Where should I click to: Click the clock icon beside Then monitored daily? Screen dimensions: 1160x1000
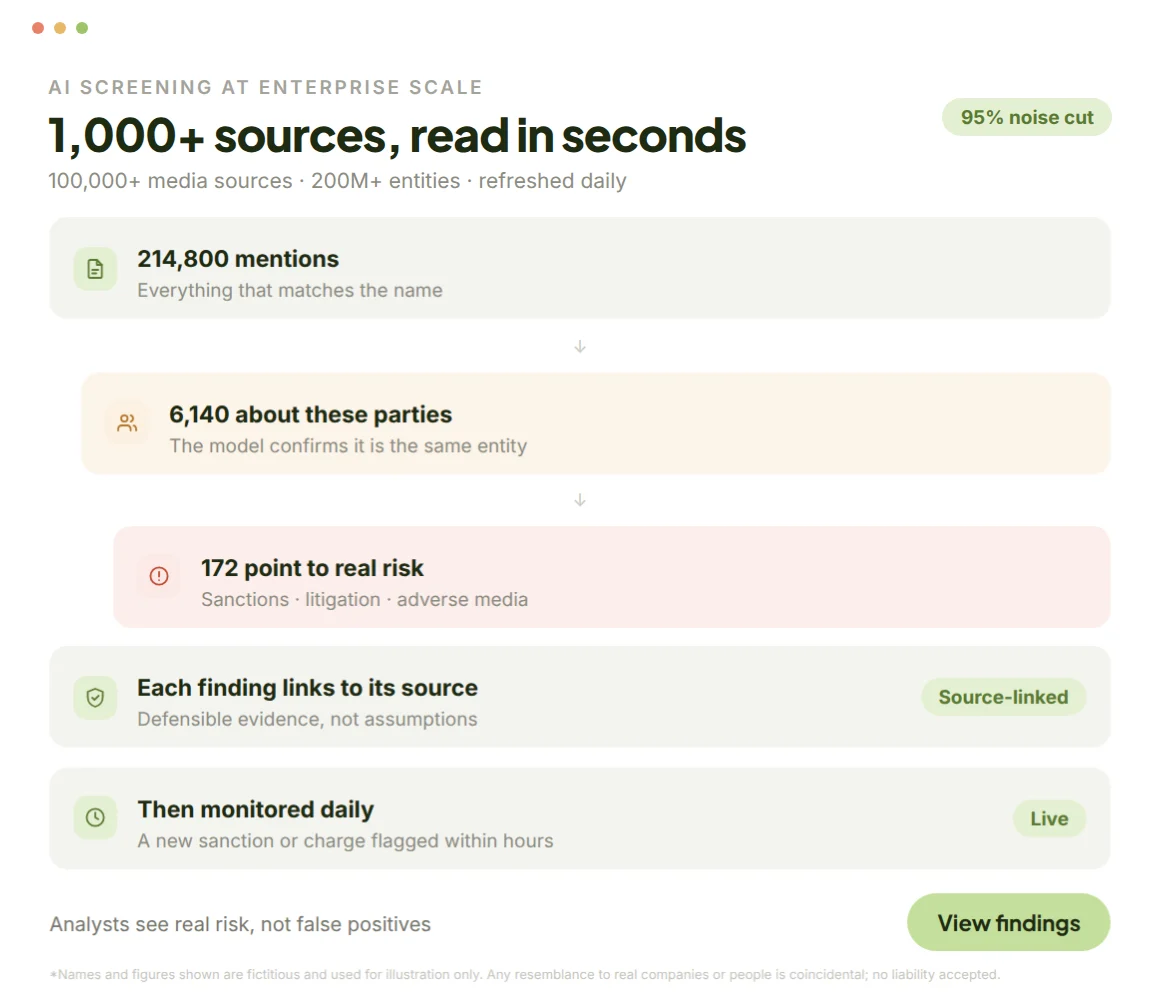pyautogui.click(x=95, y=817)
